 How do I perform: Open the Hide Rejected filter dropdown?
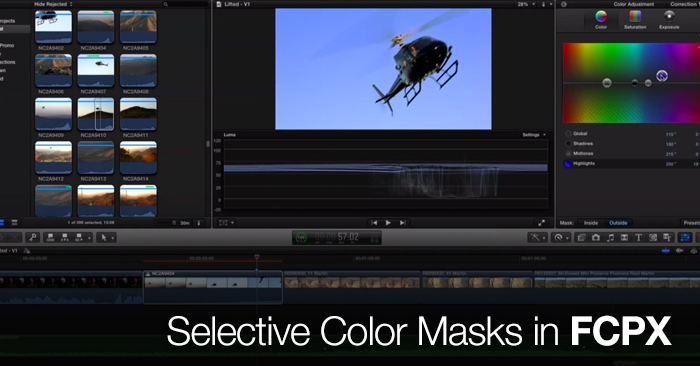click(x=53, y=4)
